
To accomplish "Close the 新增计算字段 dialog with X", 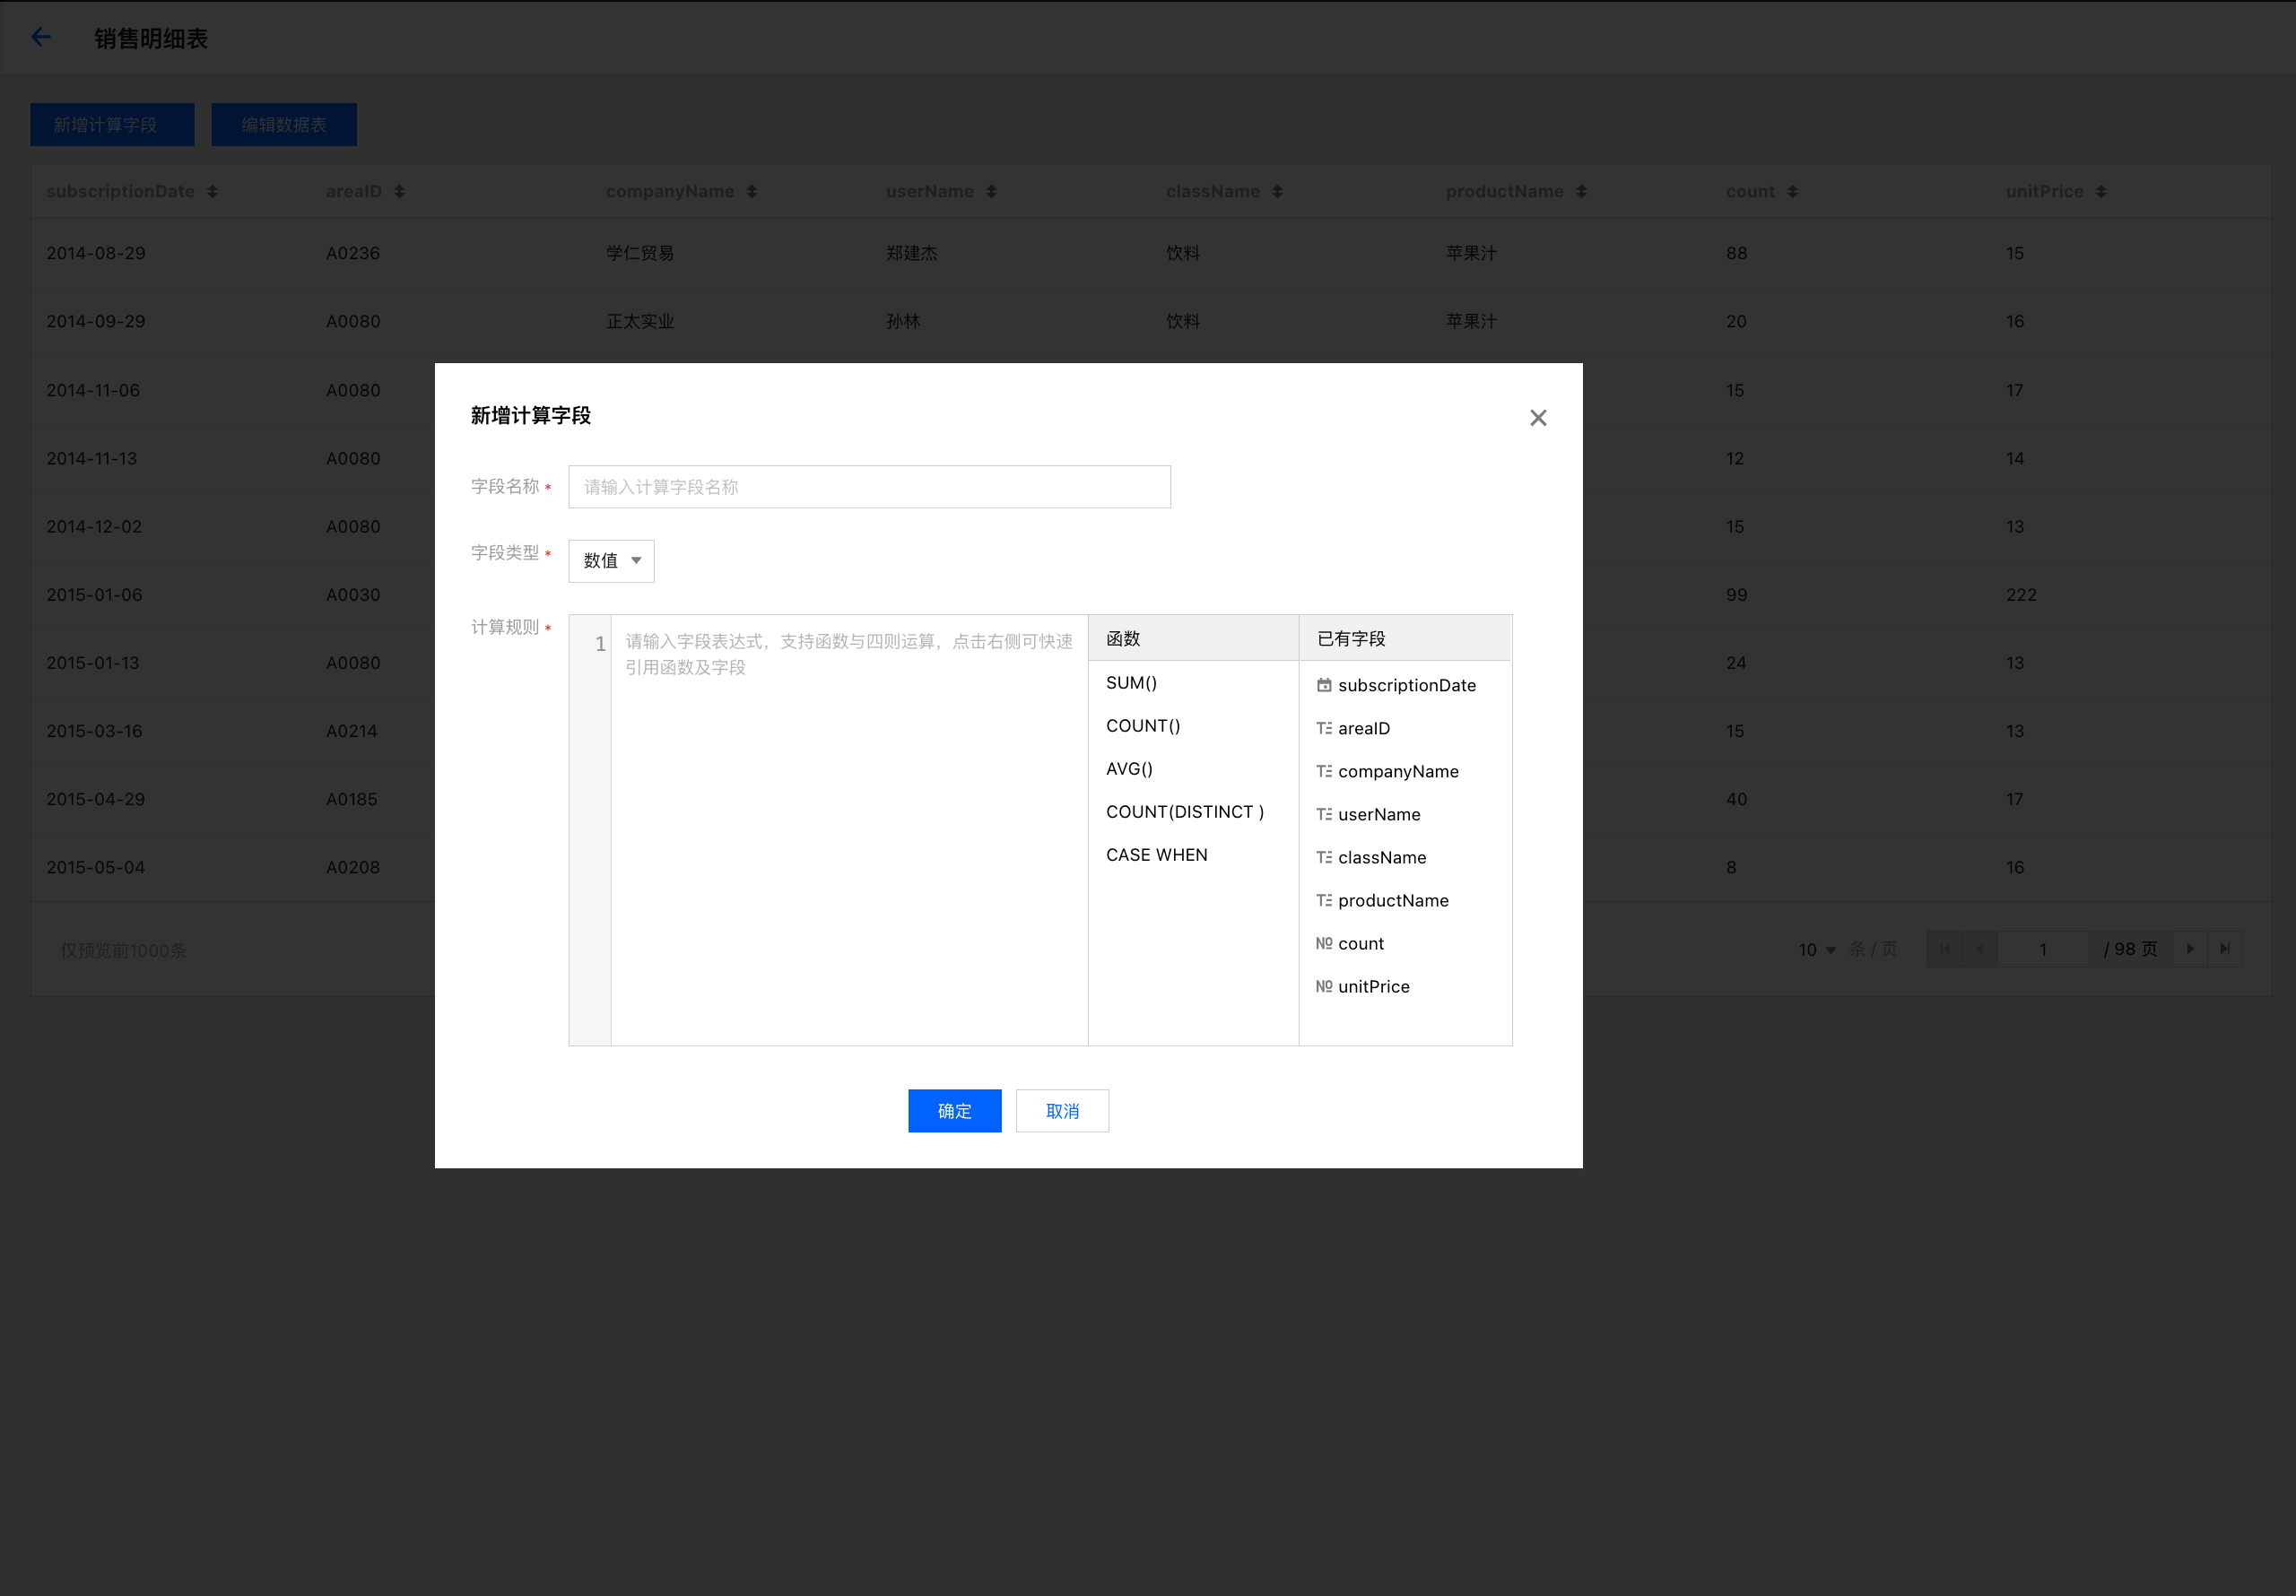I will click(1537, 418).
